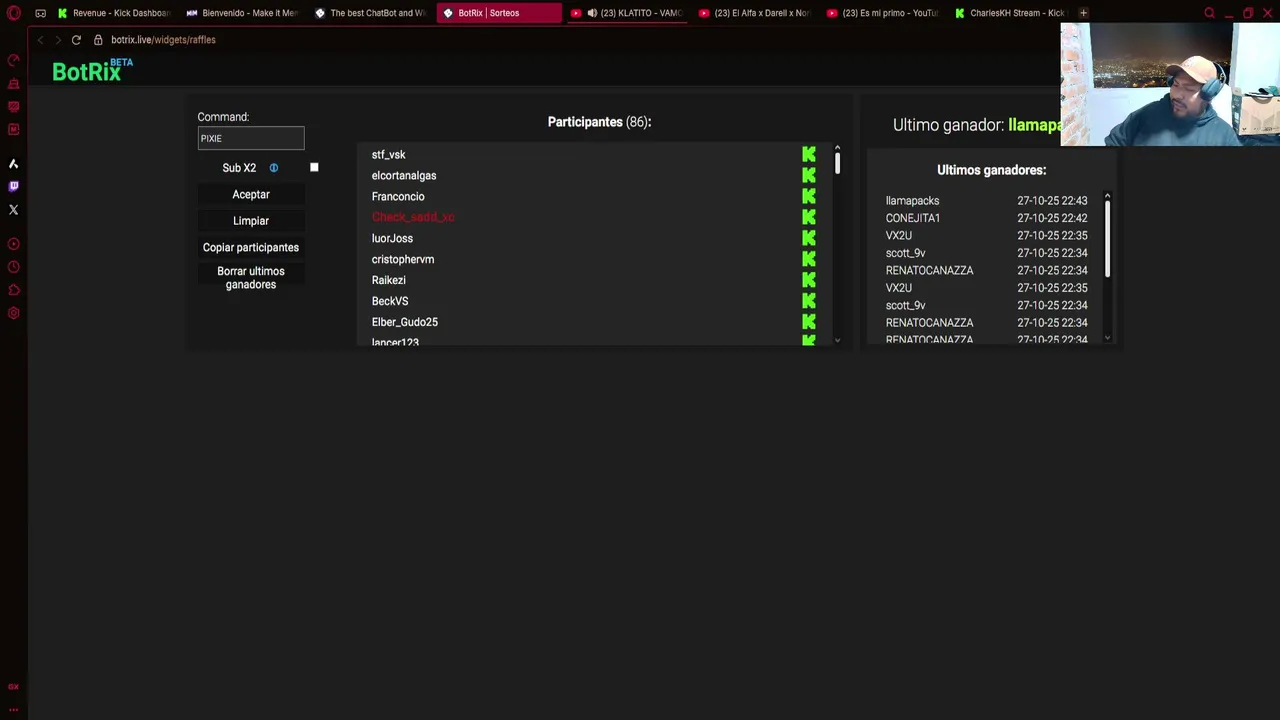1280x720 pixels.
Task: Select participant cristophervm
Action: click(403, 260)
